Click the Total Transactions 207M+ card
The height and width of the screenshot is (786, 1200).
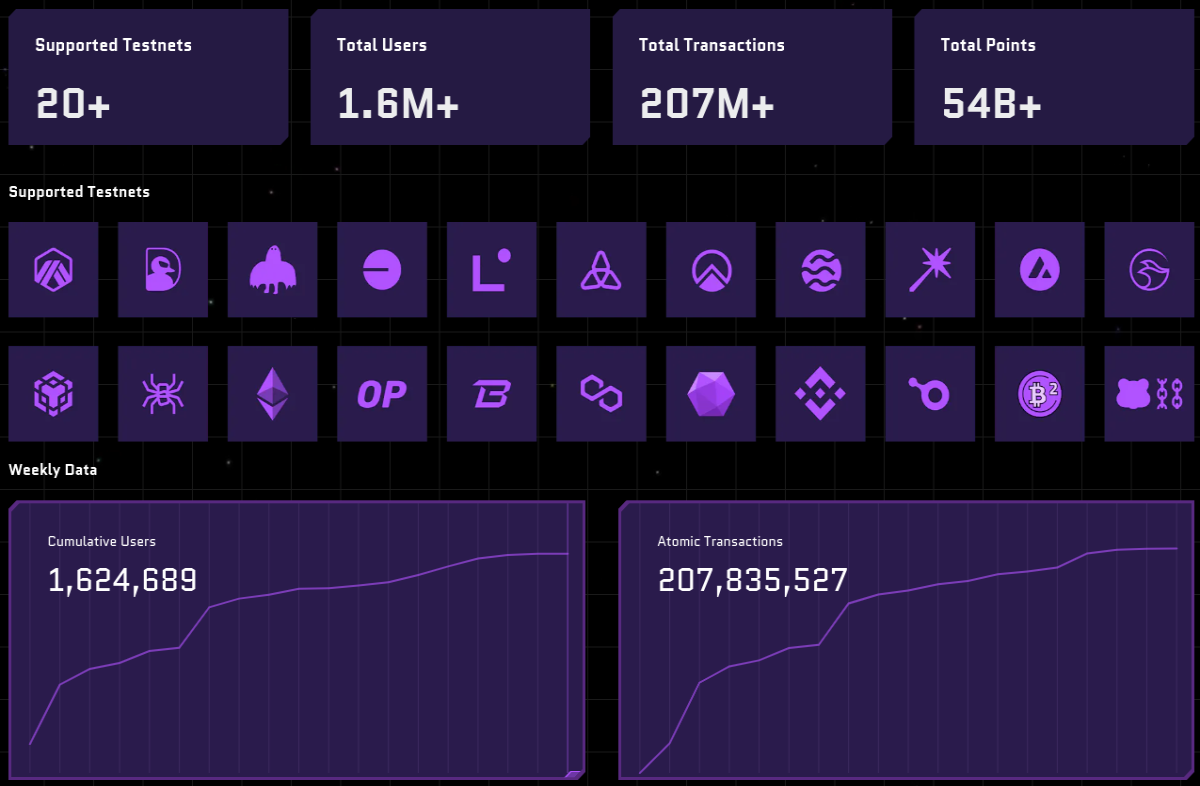click(752, 78)
